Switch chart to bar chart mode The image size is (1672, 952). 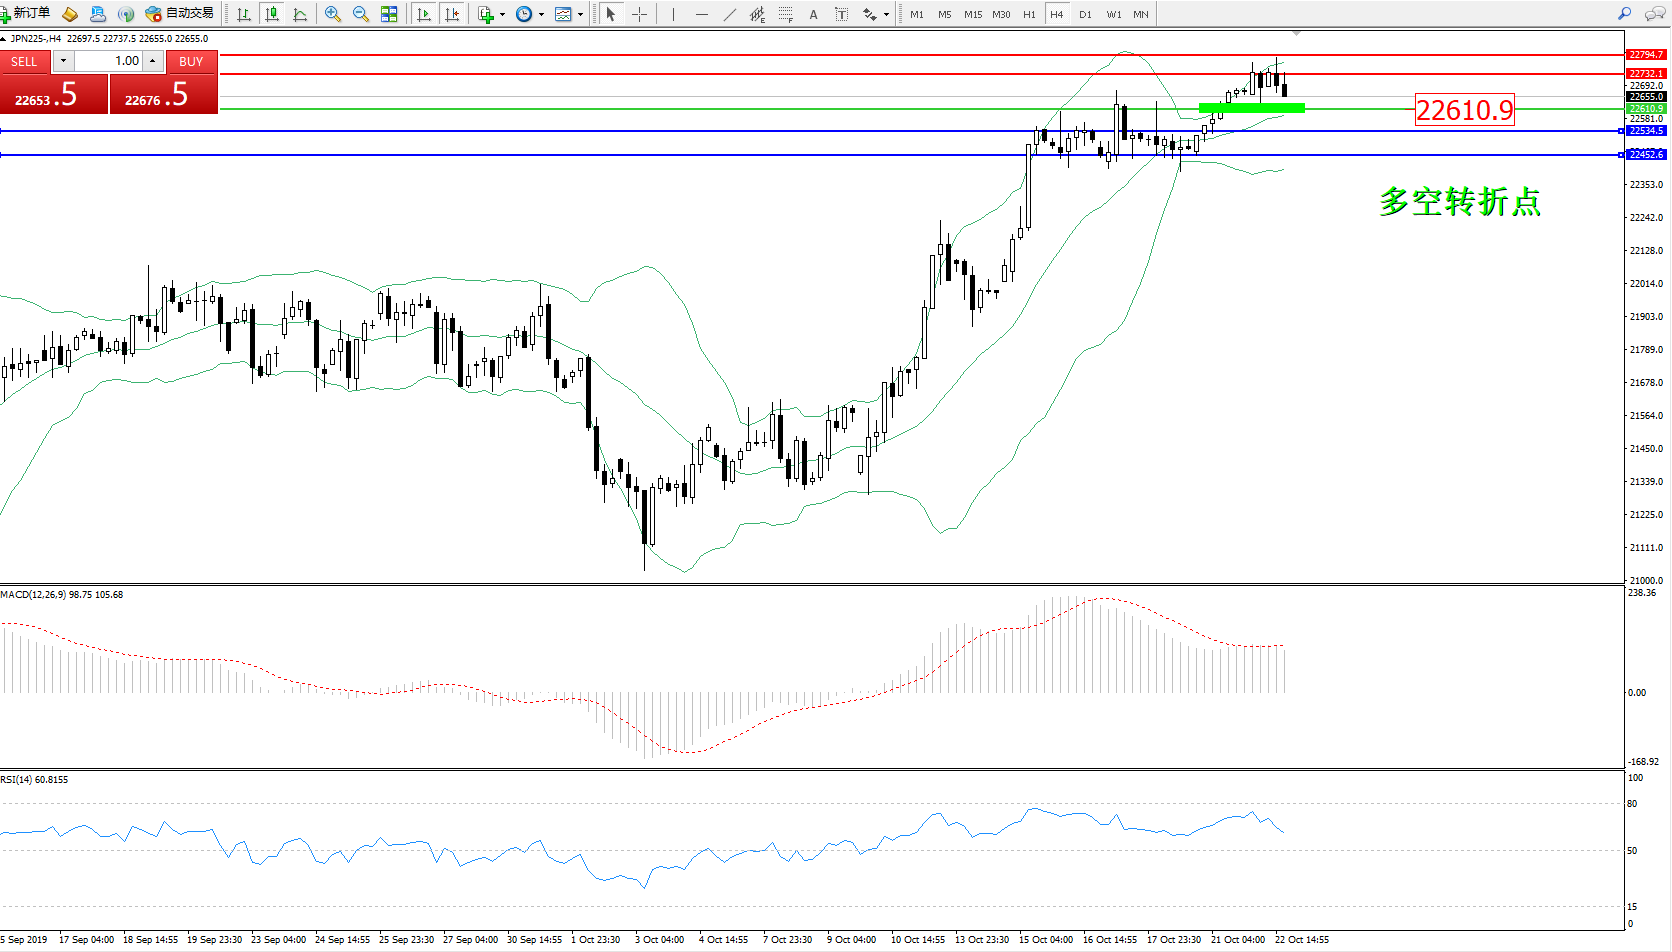[x=243, y=14]
